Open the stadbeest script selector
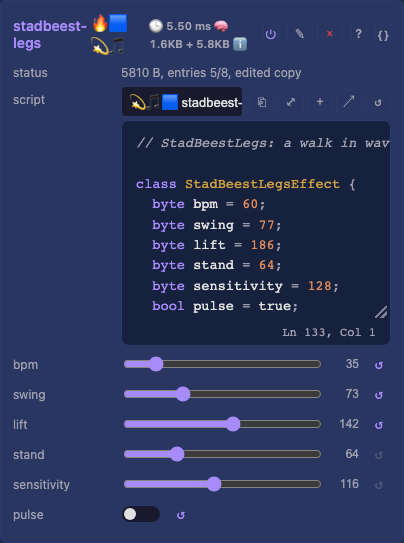The height and width of the screenshot is (543, 404). click(x=182, y=102)
